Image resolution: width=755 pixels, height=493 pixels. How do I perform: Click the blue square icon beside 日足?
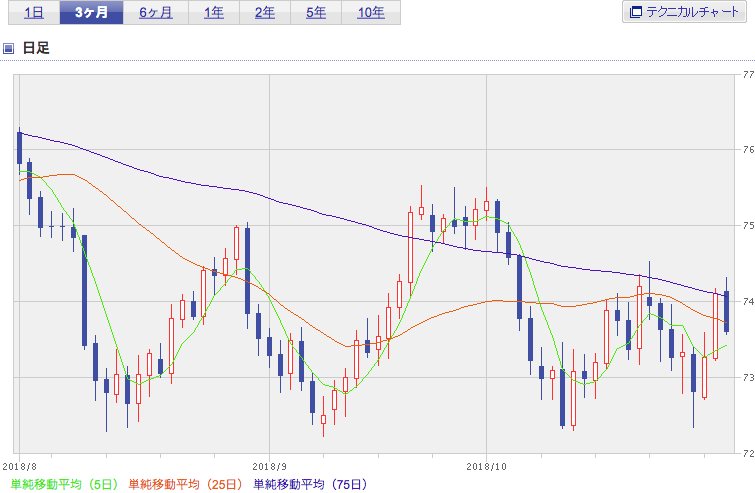(x=8, y=48)
